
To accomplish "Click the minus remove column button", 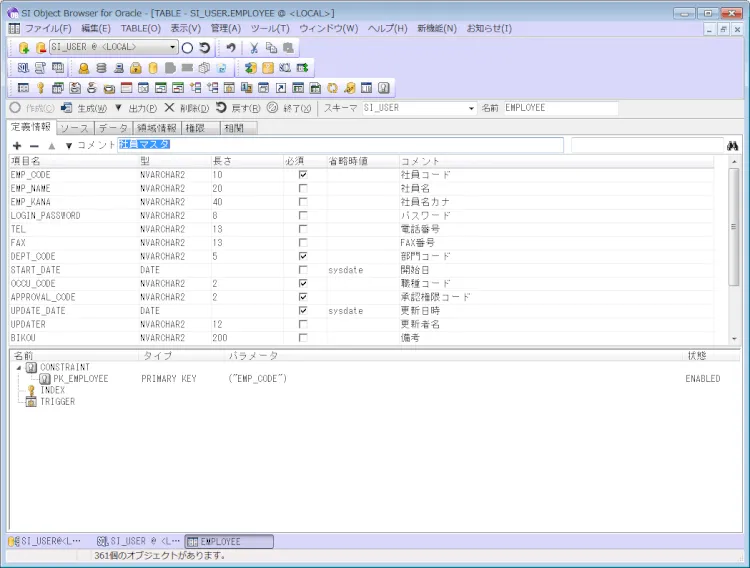I will coord(34,145).
